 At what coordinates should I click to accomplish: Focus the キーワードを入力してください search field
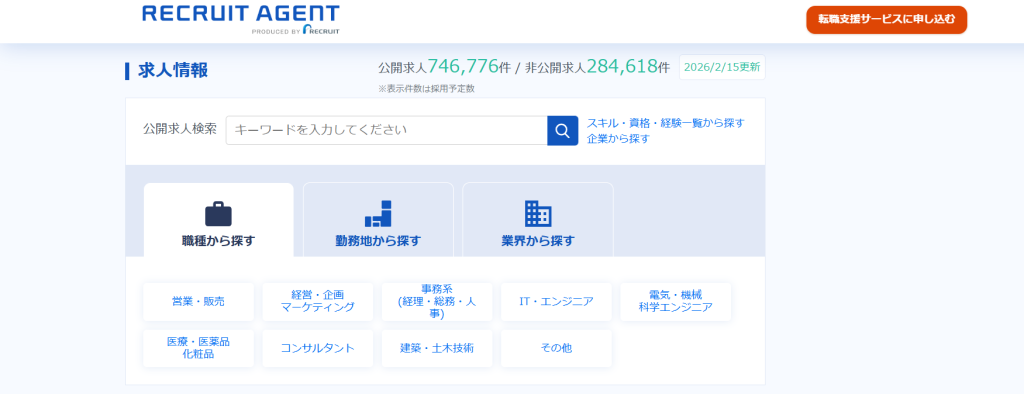coord(387,130)
